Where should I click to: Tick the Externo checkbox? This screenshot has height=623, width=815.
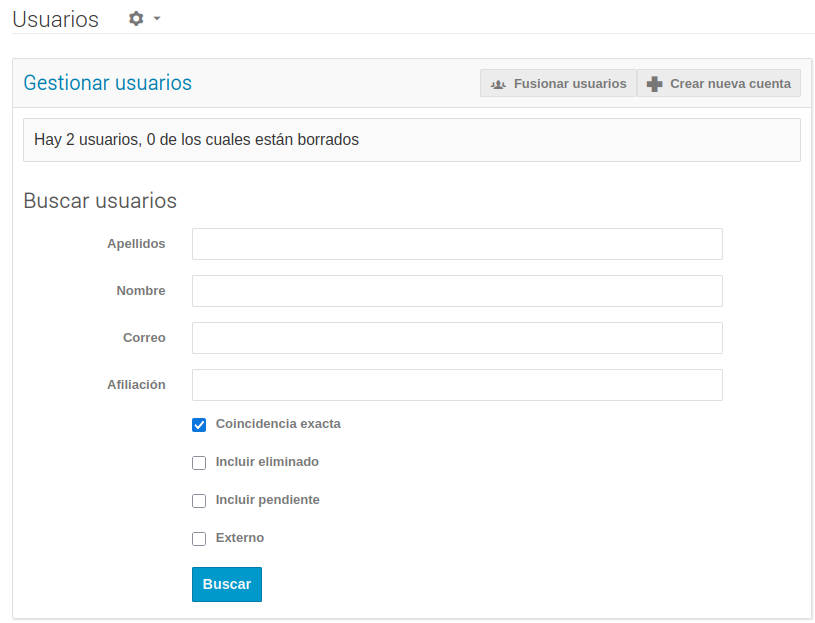[199, 538]
